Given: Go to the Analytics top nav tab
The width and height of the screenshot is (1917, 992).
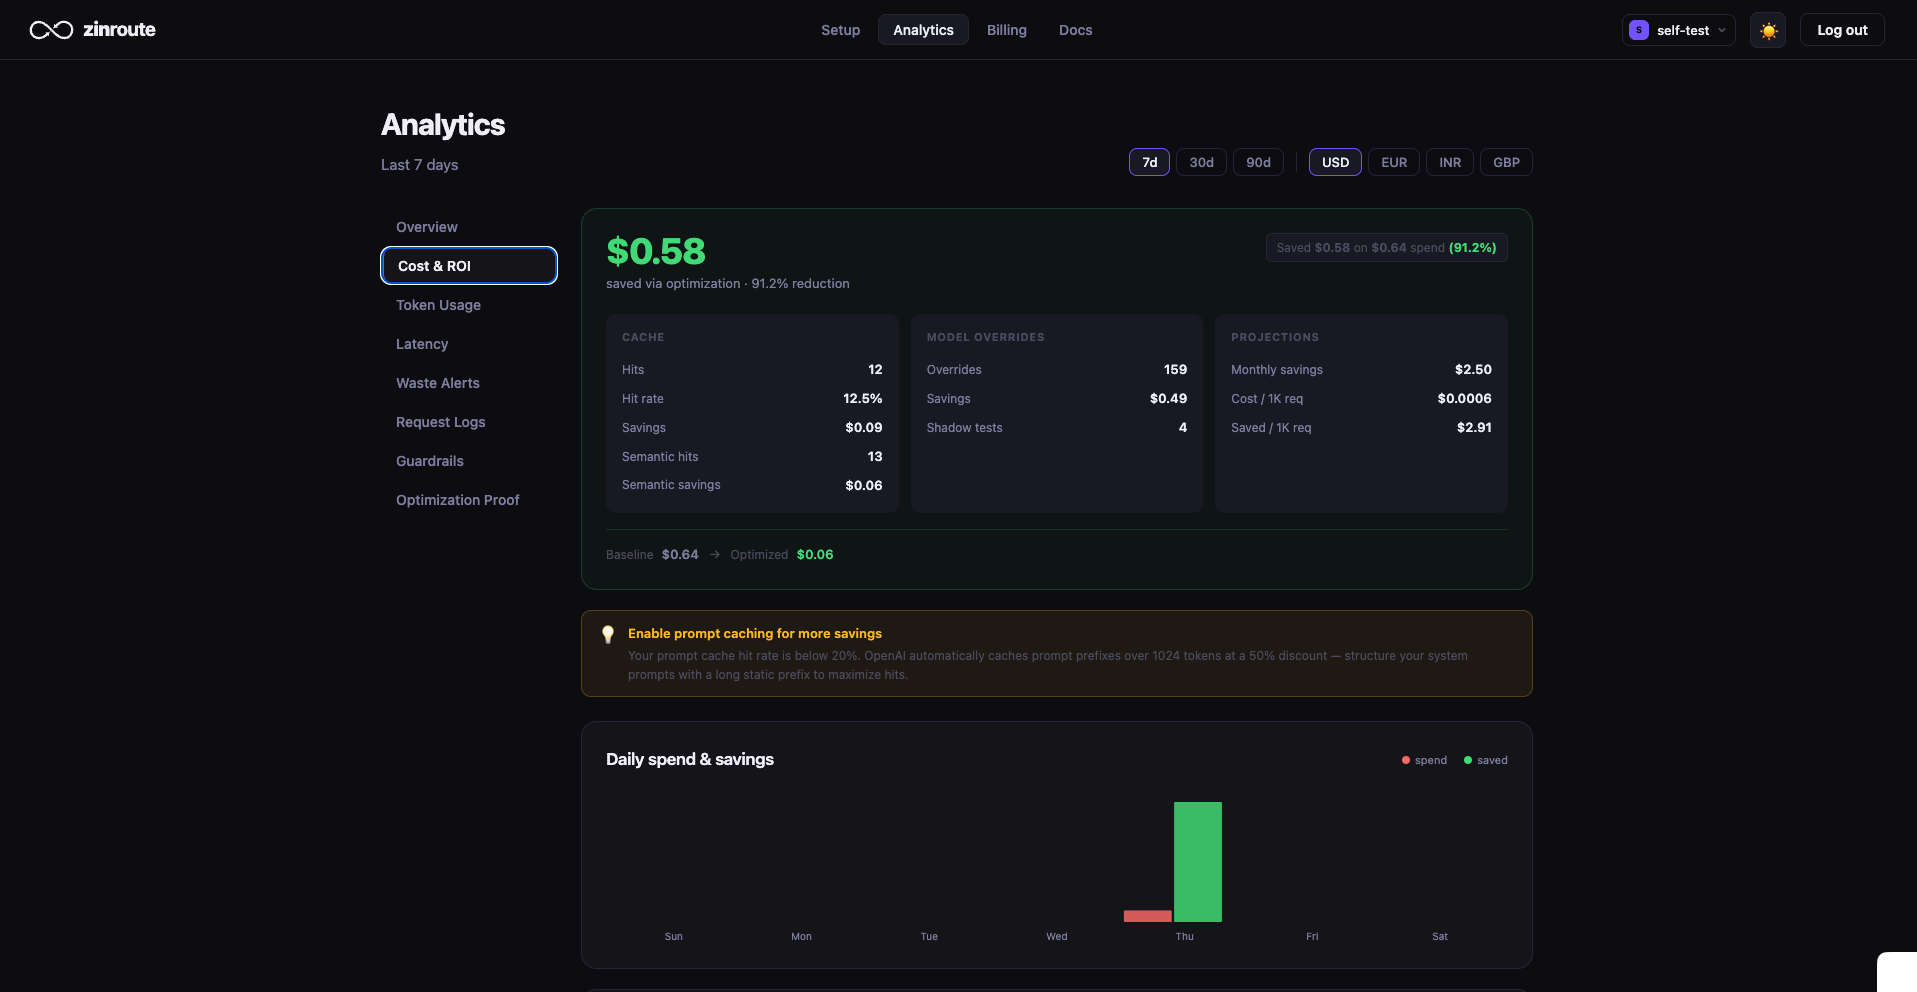Looking at the screenshot, I should 923,30.
